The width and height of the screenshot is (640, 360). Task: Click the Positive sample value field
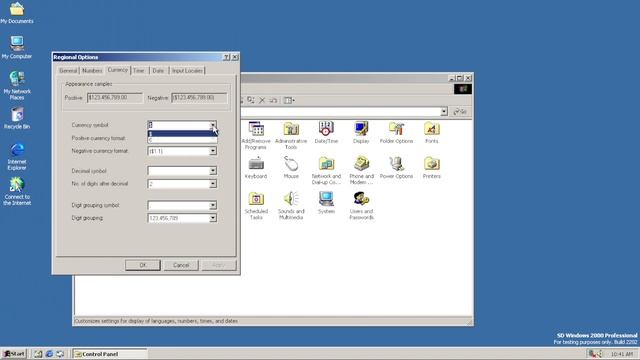click(114, 98)
